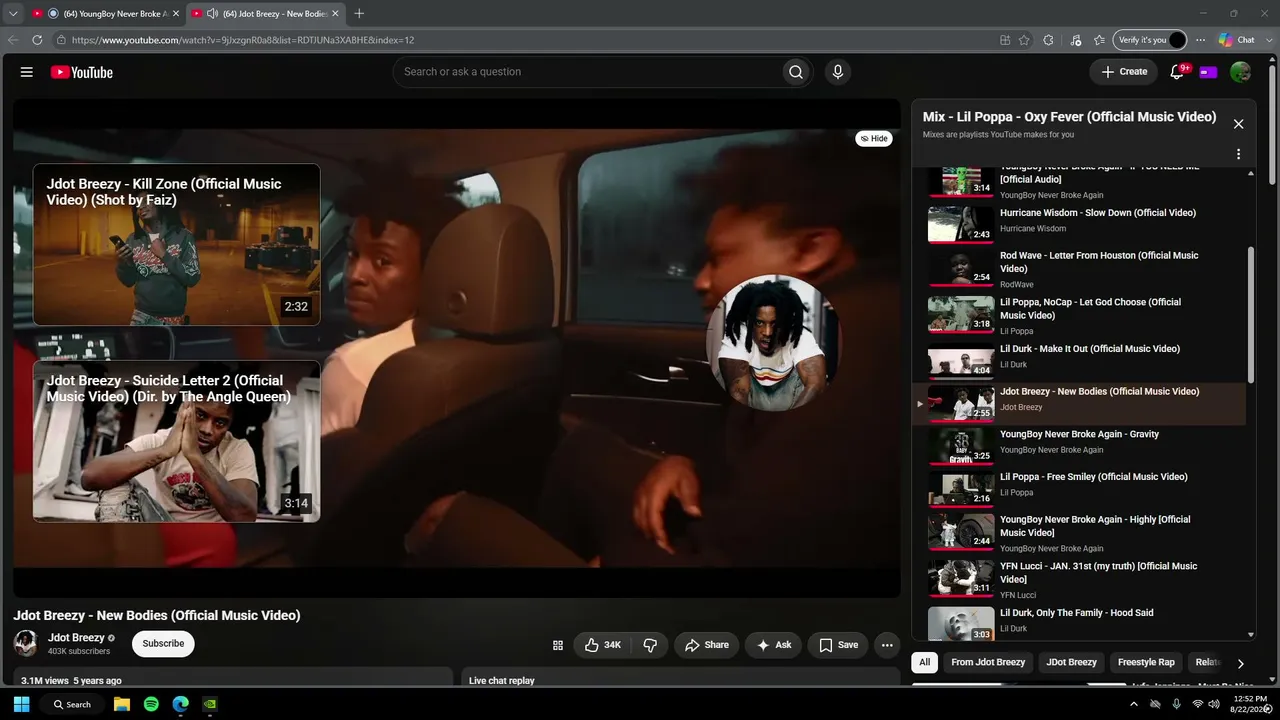The image size is (1280, 720).
Task: Click the purple icon beside notifications
Action: point(1208,72)
